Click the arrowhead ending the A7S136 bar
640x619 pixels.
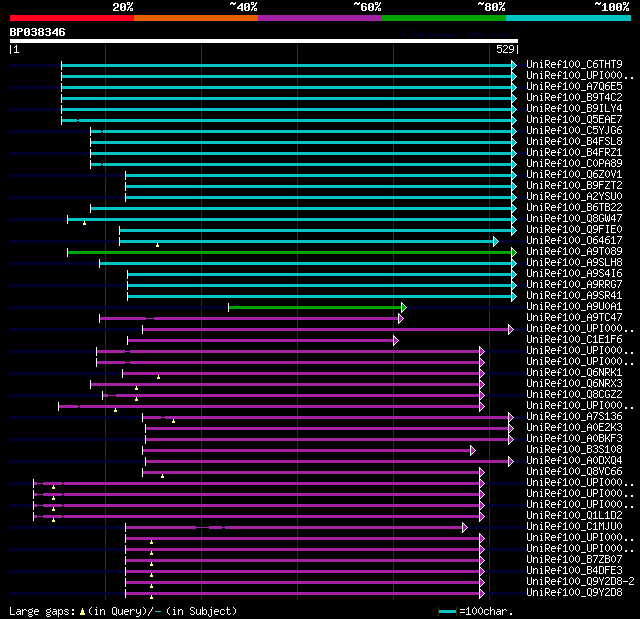(511, 417)
